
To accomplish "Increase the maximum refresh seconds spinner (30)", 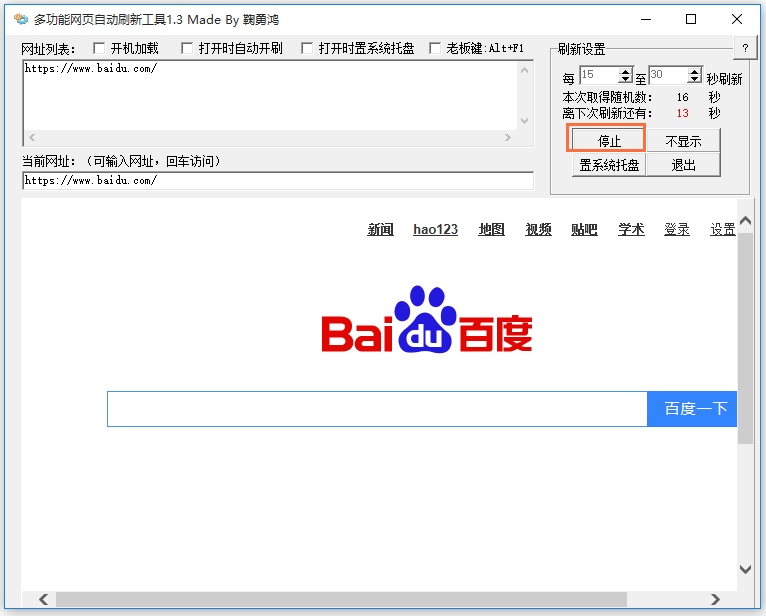I will click(694, 72).
